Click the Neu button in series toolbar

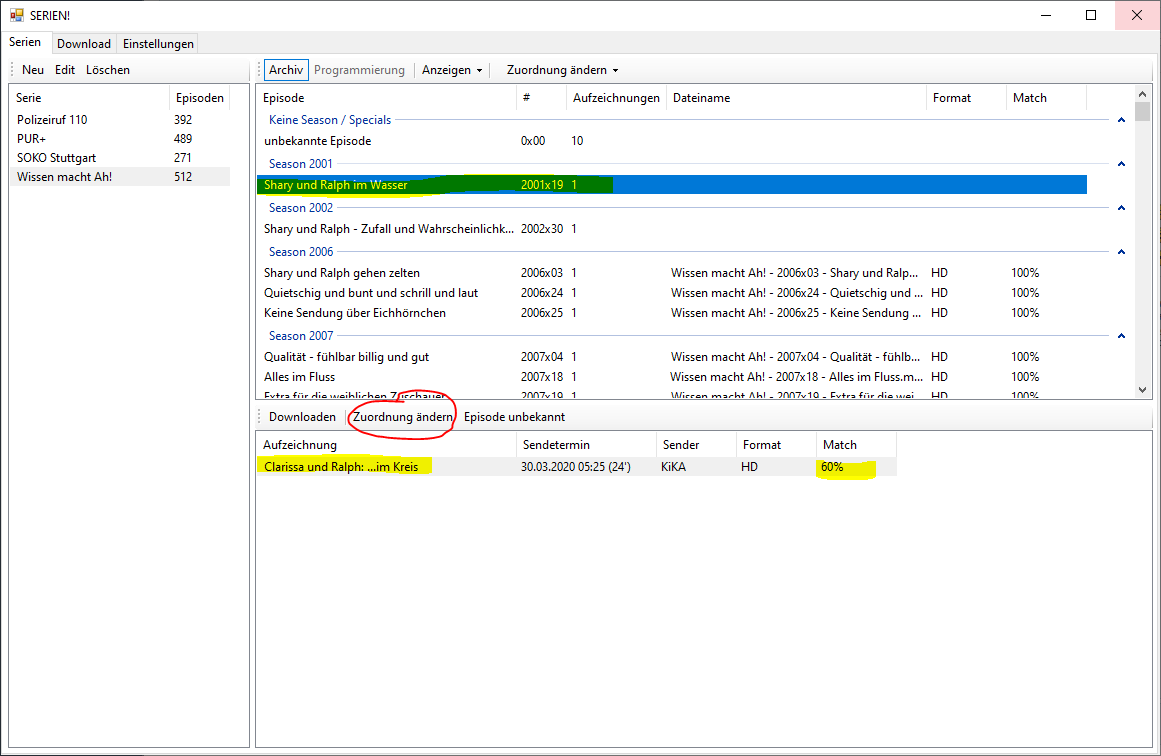[33, 70]
